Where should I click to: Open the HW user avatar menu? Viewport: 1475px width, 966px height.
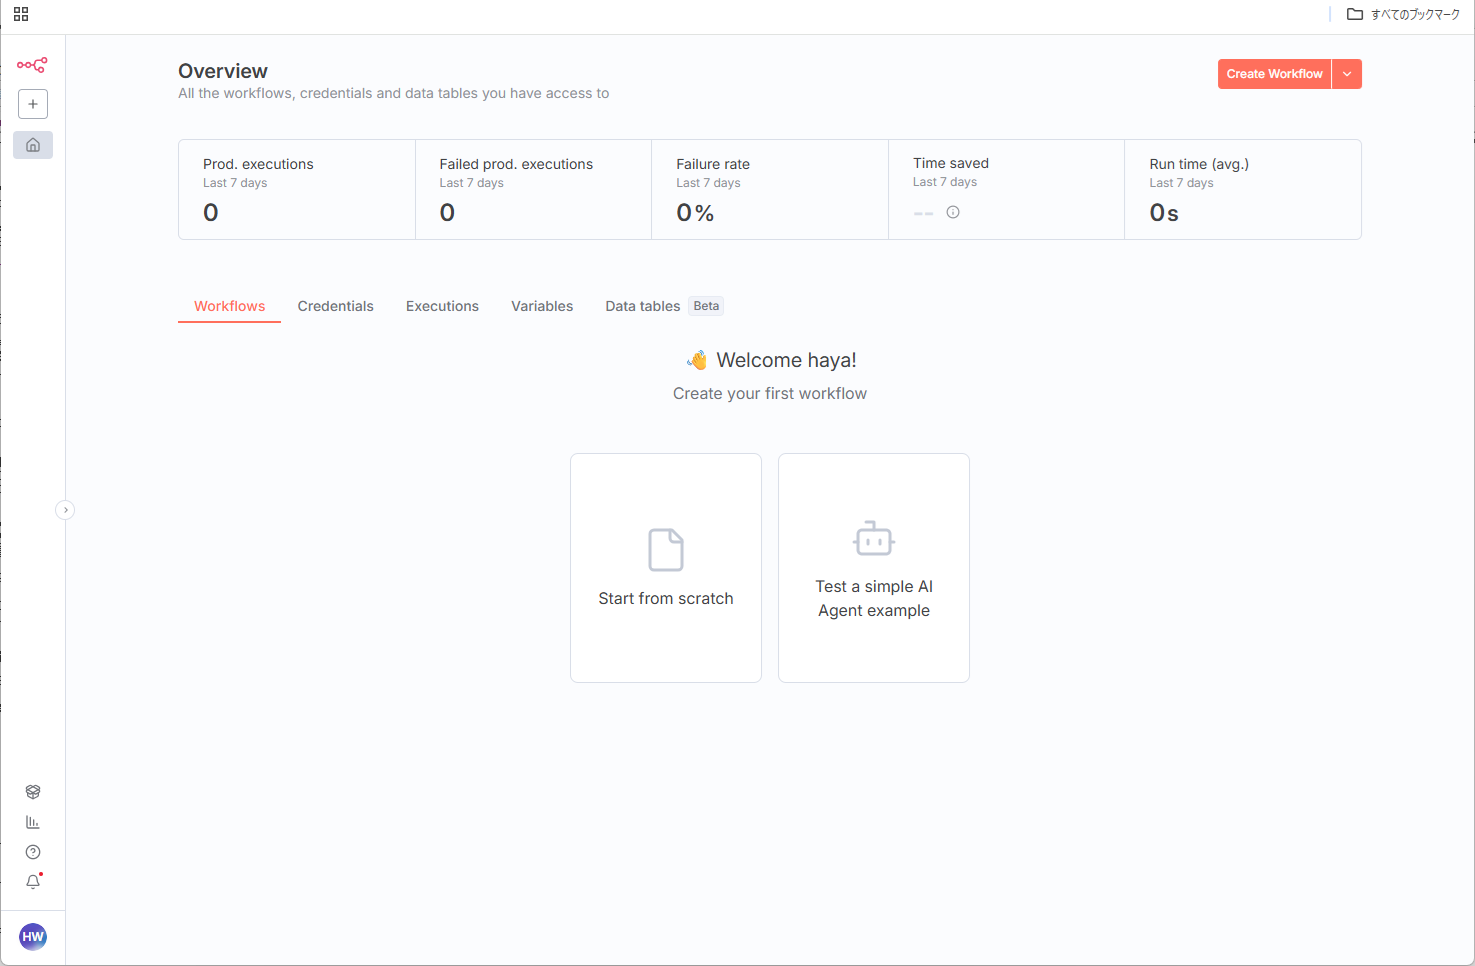click(33, 937)
